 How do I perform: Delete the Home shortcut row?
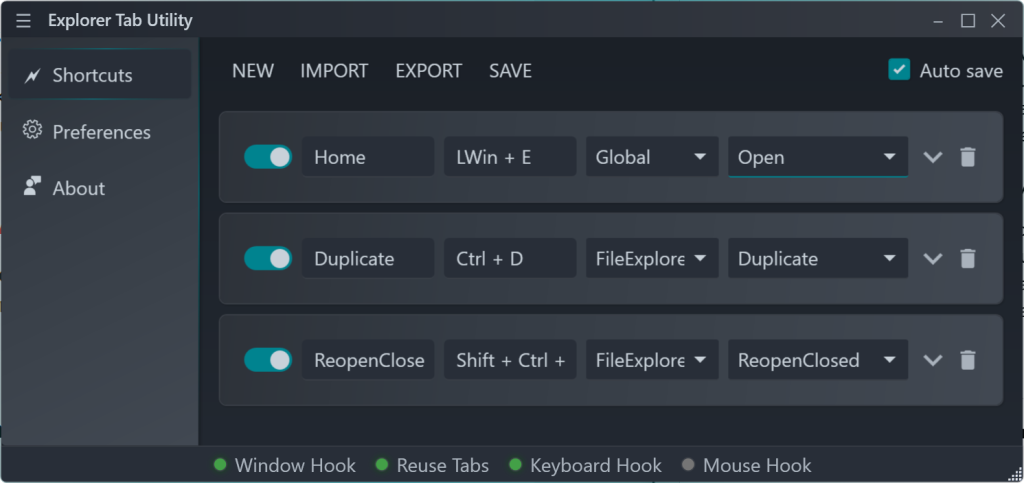(x=967, y=157)
